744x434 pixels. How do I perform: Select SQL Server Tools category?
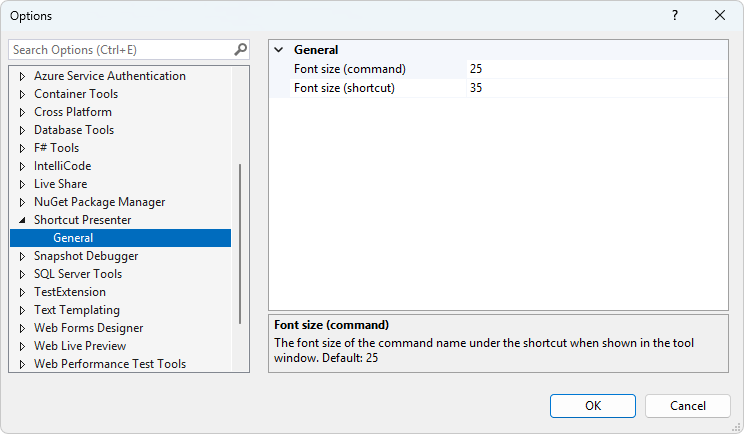pyautogui.click(x=78, y=274)
